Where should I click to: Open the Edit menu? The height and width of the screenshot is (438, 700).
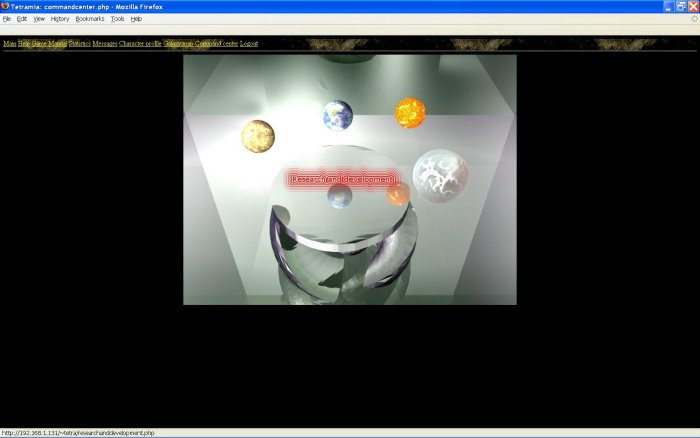pos(22,19)
